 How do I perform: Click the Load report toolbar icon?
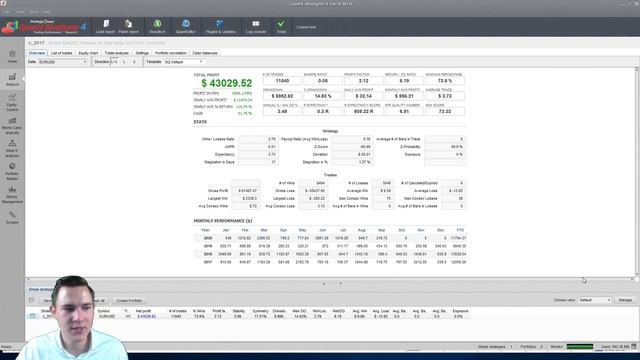105,26
